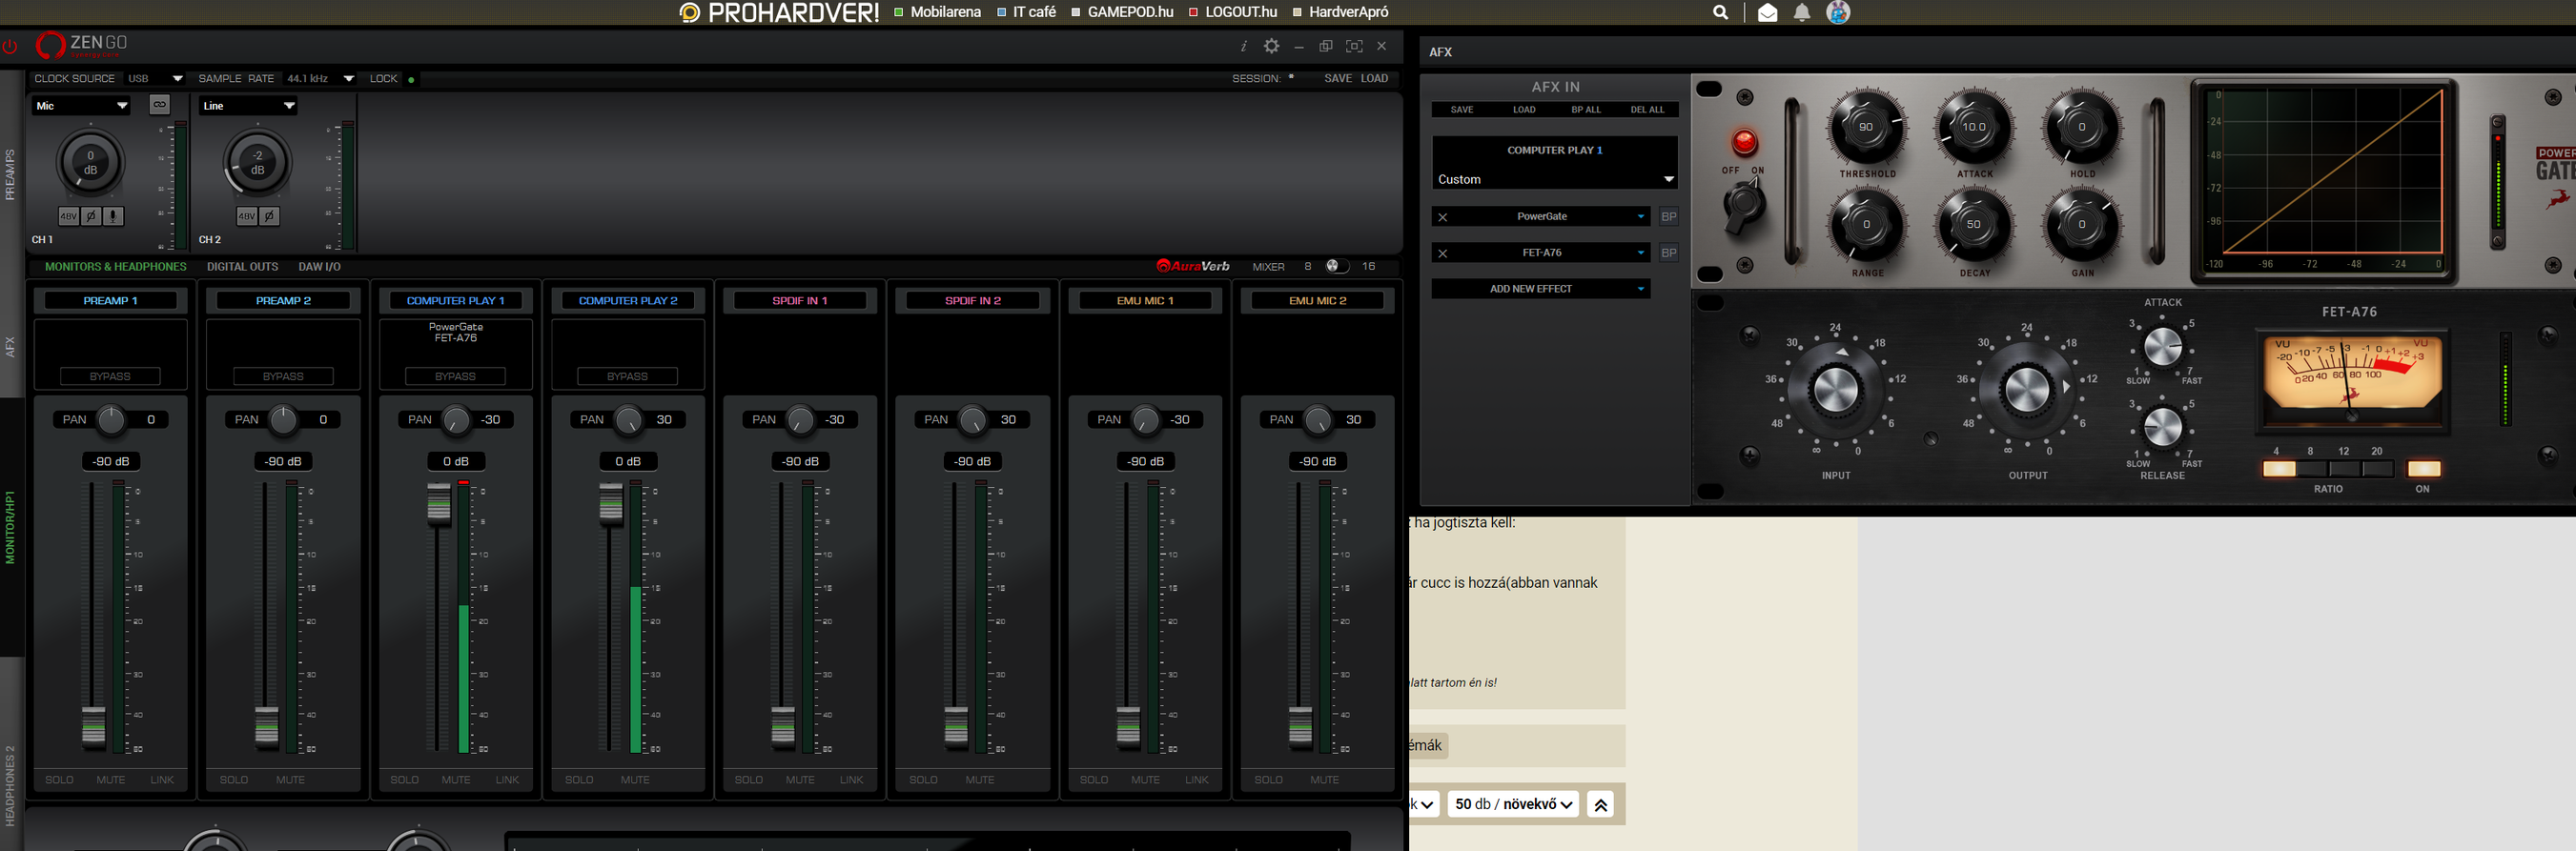Click the CH 1 and CH 2 link icon

tap(159, 104)
